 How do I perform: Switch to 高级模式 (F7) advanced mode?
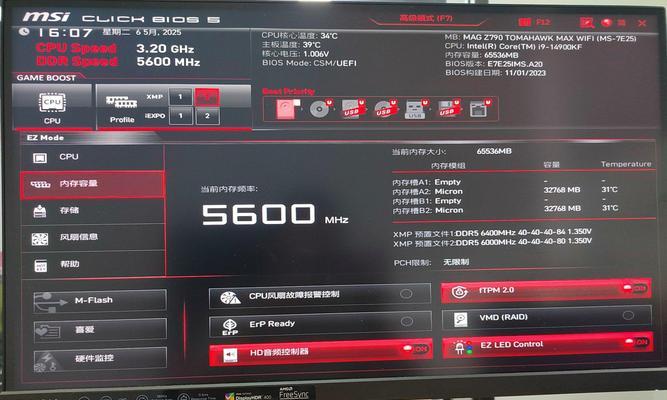tap(426, 18)
